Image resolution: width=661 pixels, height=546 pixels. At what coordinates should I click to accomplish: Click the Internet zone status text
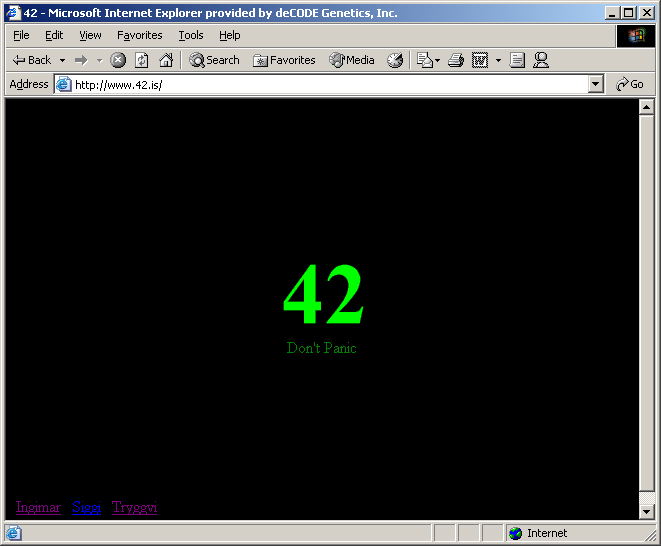click(547, 533)
